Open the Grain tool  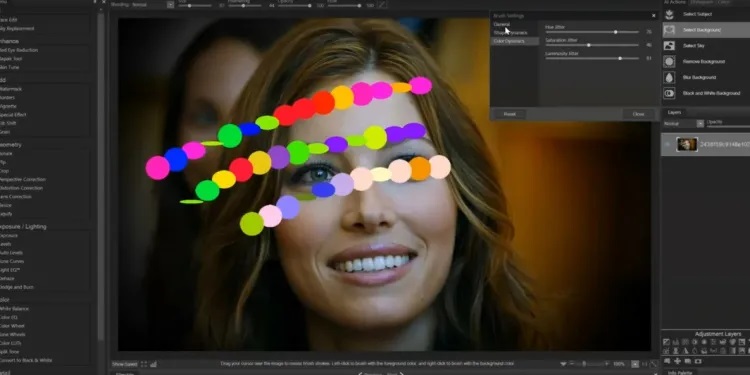[x=5, y=132]
